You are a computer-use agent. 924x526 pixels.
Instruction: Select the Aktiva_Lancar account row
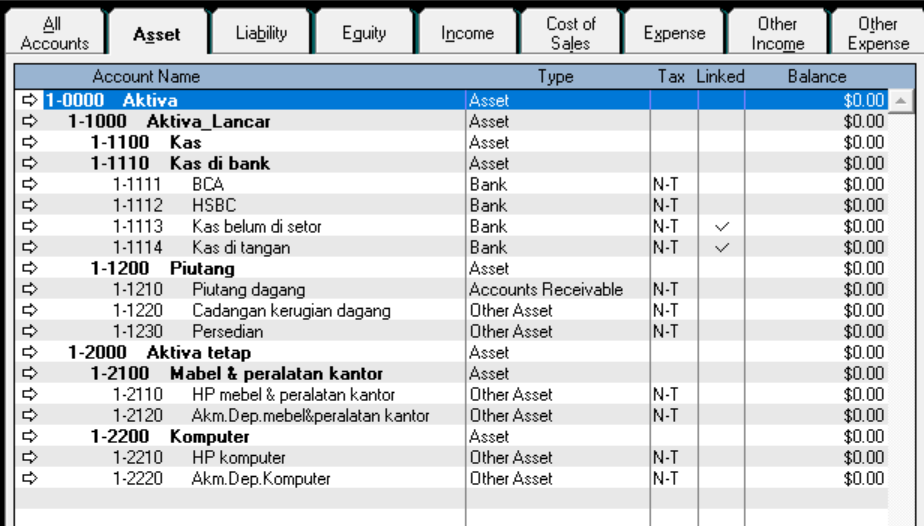click(x=451, y=121)
